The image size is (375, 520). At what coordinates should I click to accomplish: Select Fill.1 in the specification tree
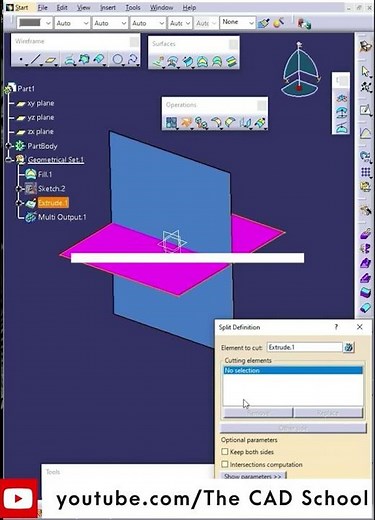[x=45, y=174]
